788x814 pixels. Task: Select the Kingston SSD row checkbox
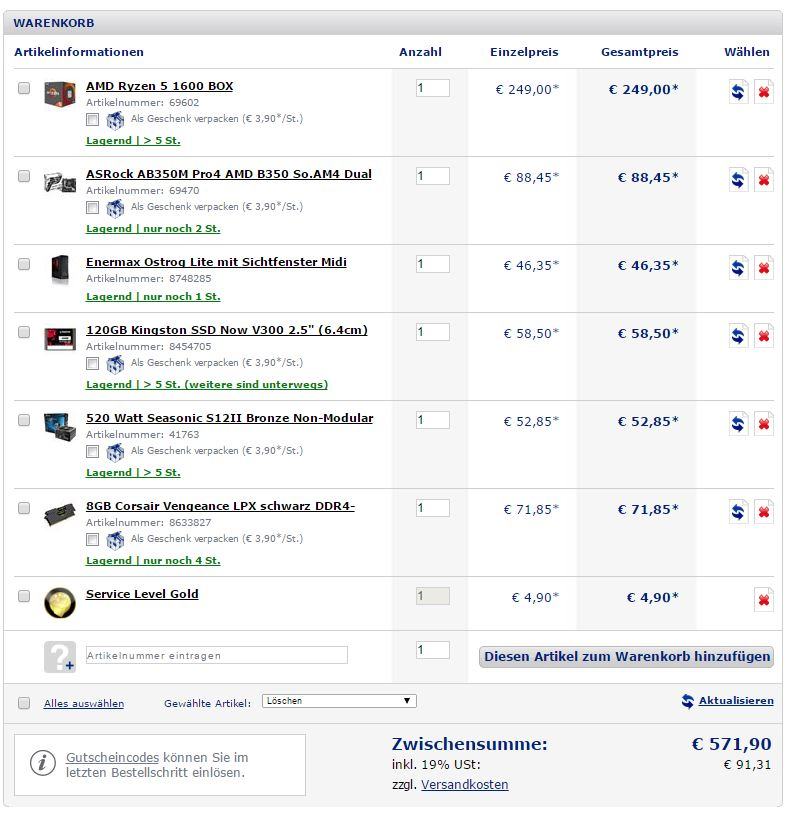click(x=24, y=332)
